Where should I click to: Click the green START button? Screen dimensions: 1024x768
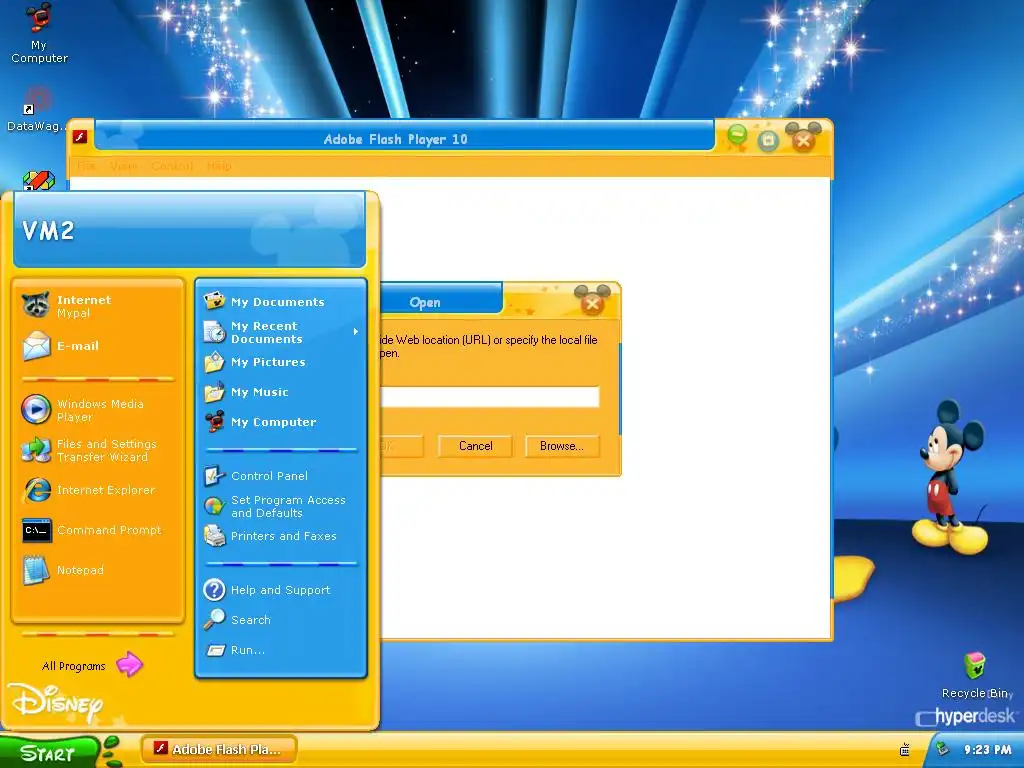click(49, 752)
